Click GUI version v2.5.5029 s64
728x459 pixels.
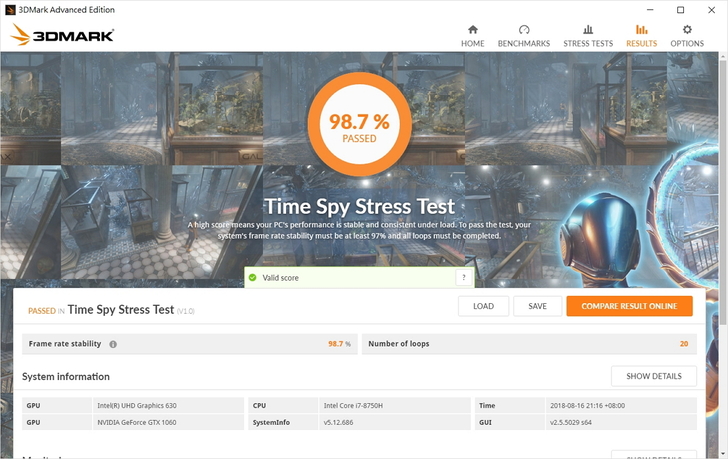571,422
